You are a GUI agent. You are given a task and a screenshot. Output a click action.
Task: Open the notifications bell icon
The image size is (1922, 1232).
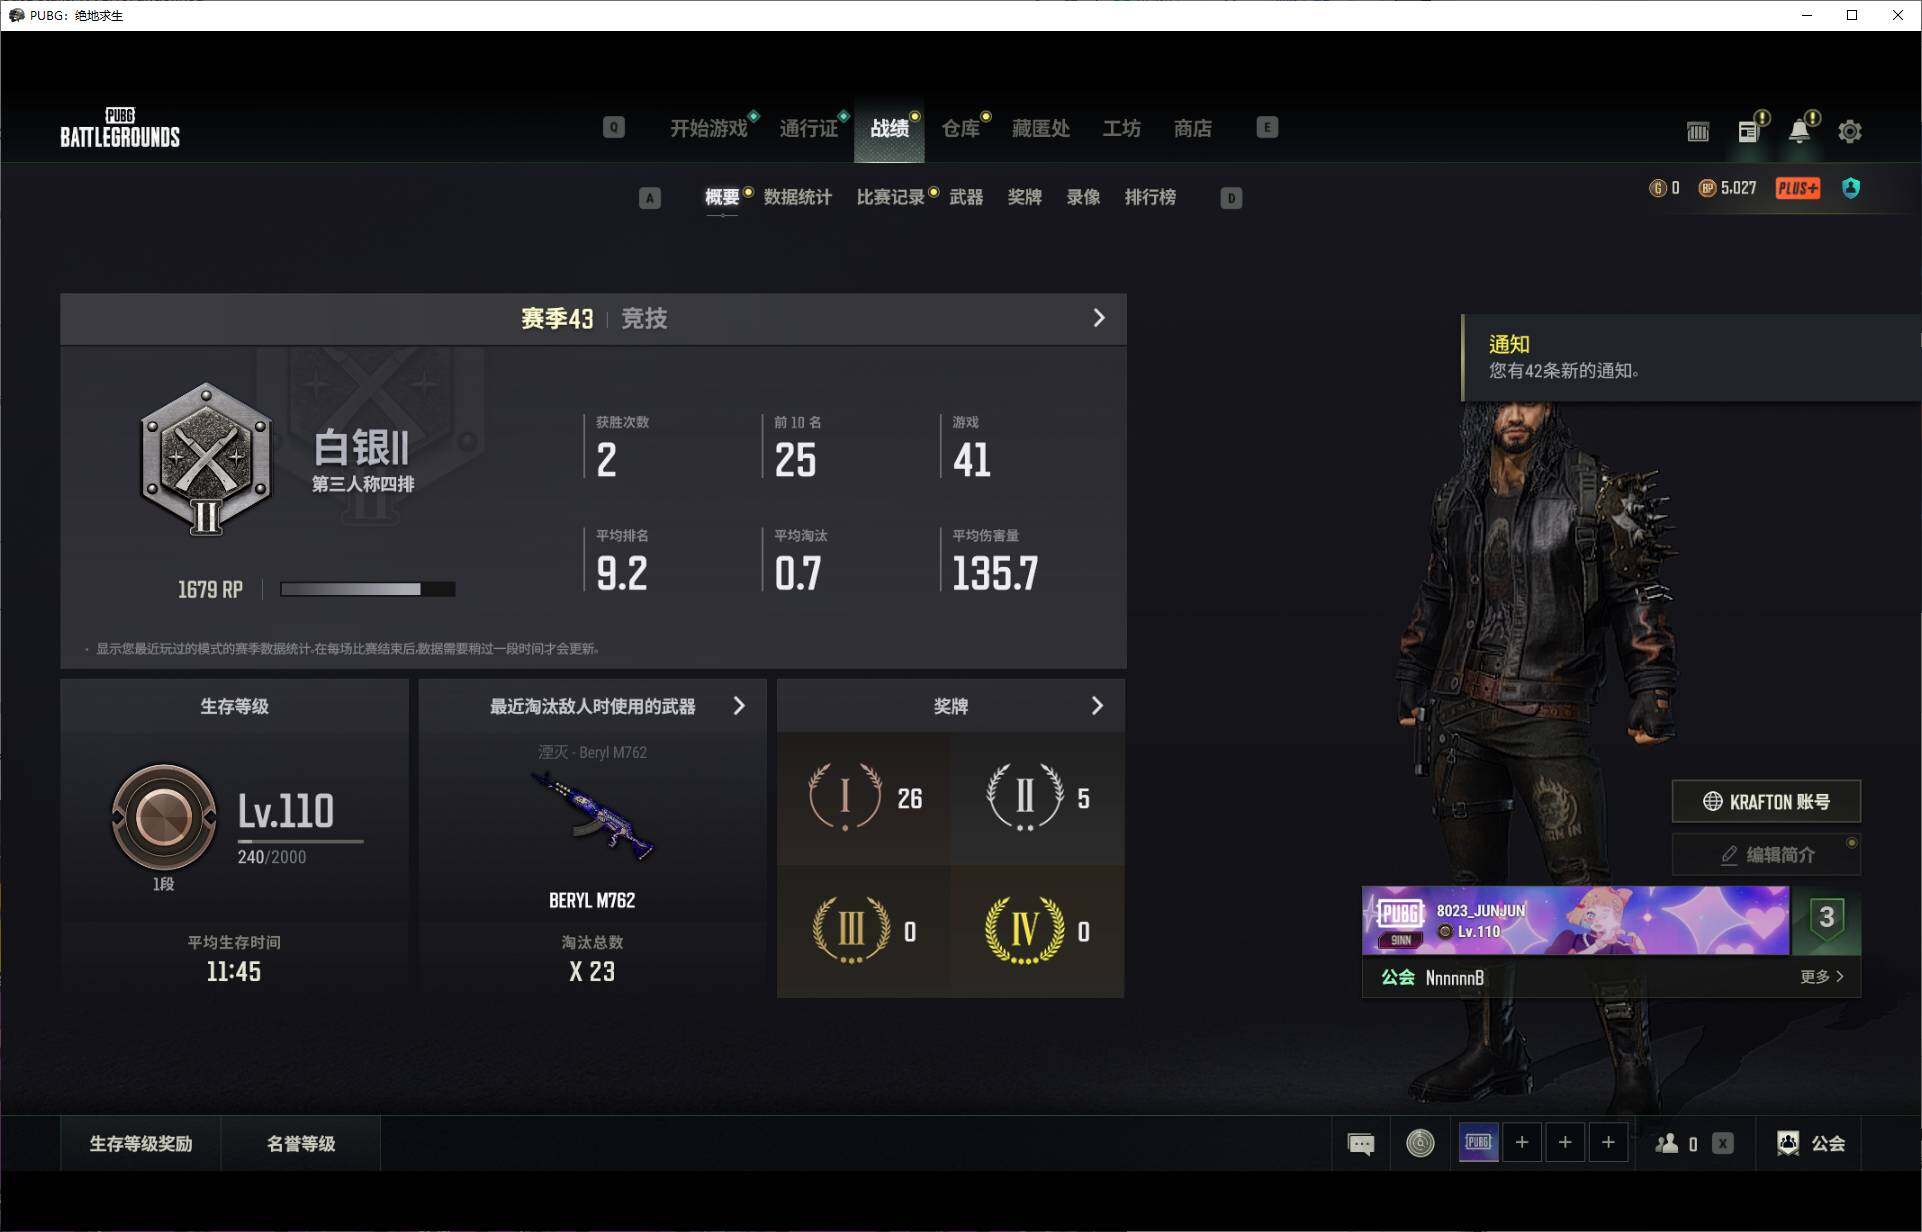(1799, 131)
